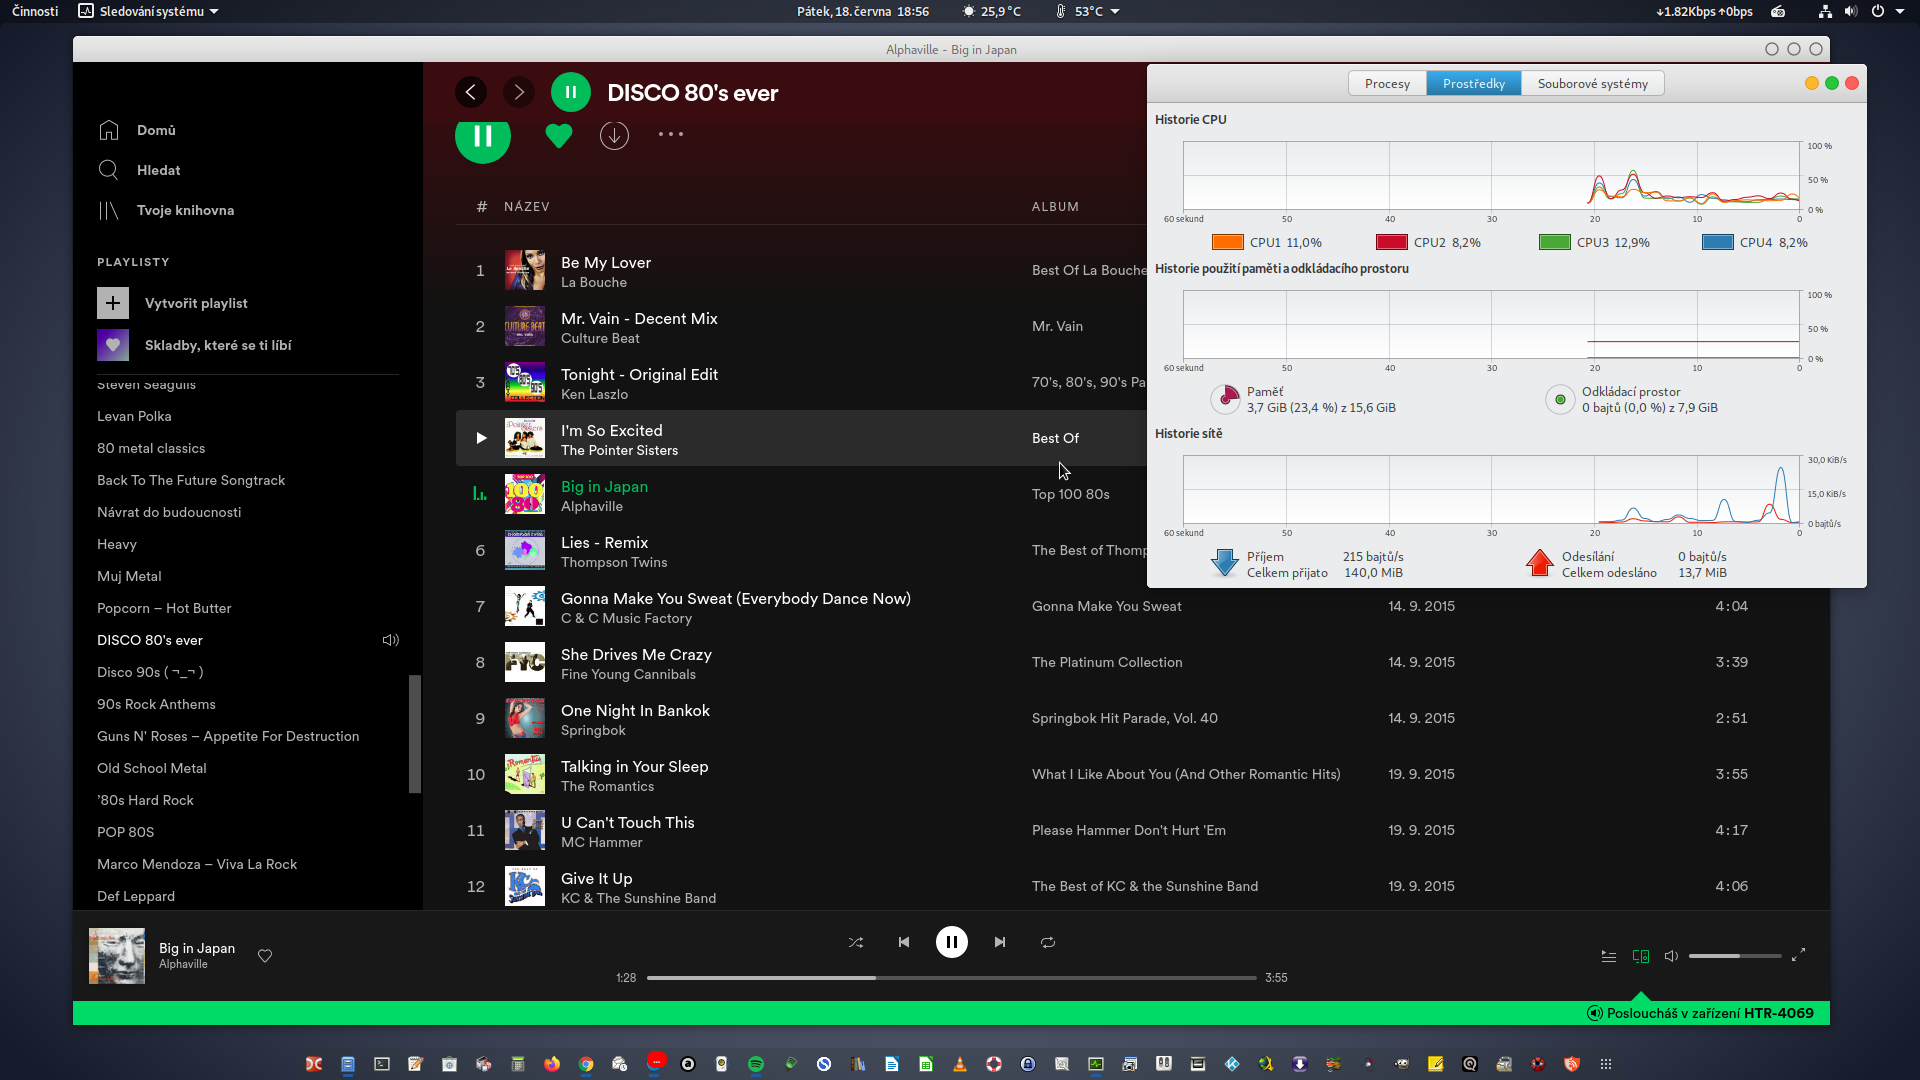Screen dimensions: 1920x1080
Task: Toggle repeat mode in player bar
Action: (1048, 942)
